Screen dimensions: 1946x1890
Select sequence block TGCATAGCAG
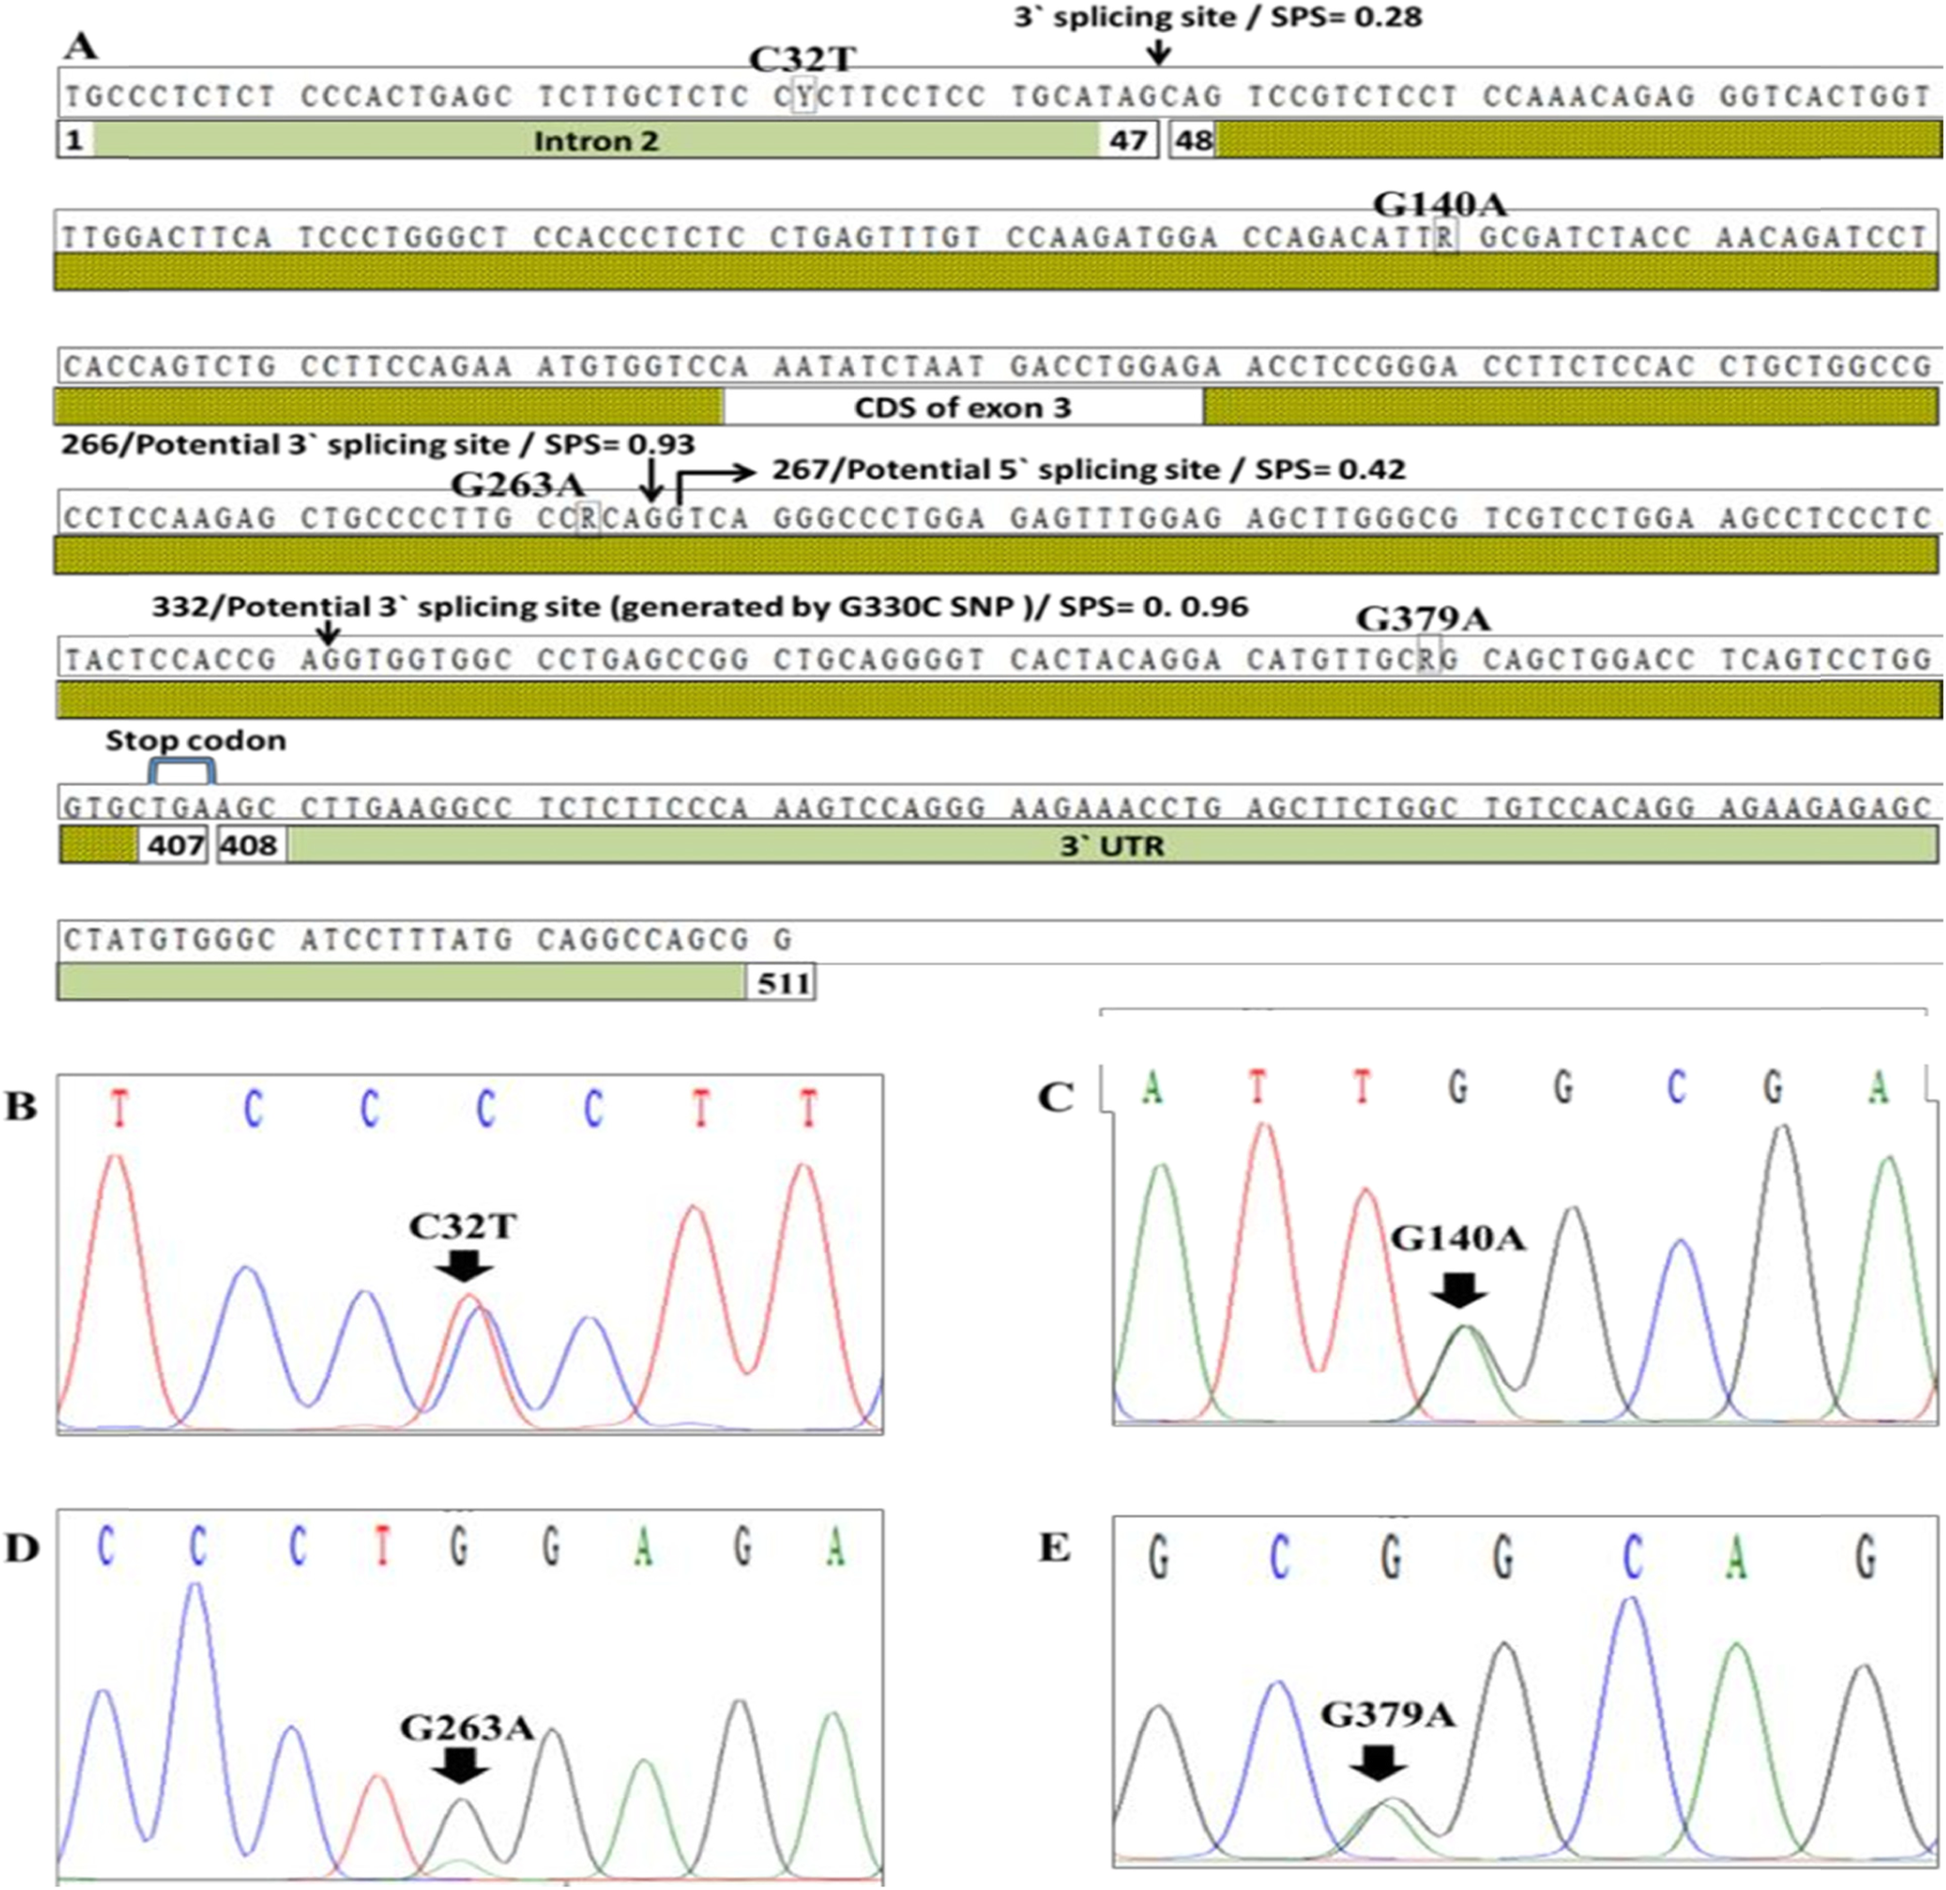click(x=1117, y=96)
